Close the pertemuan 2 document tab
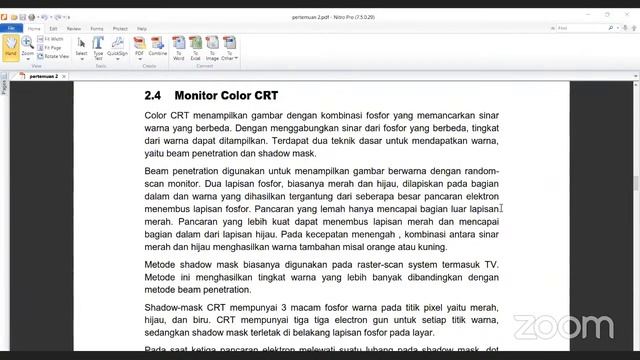The image size is (640, 360). 64,76
